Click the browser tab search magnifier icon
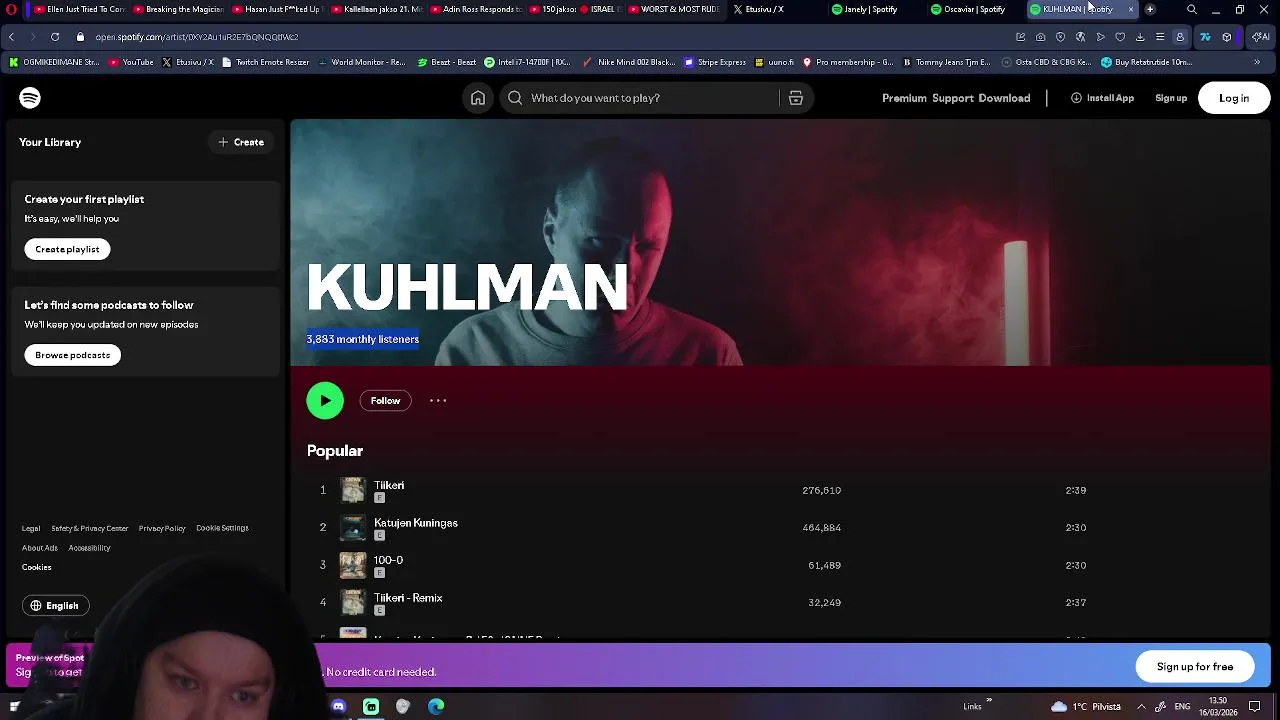Screen dimensions: 1280x720 click(1192, 9)
